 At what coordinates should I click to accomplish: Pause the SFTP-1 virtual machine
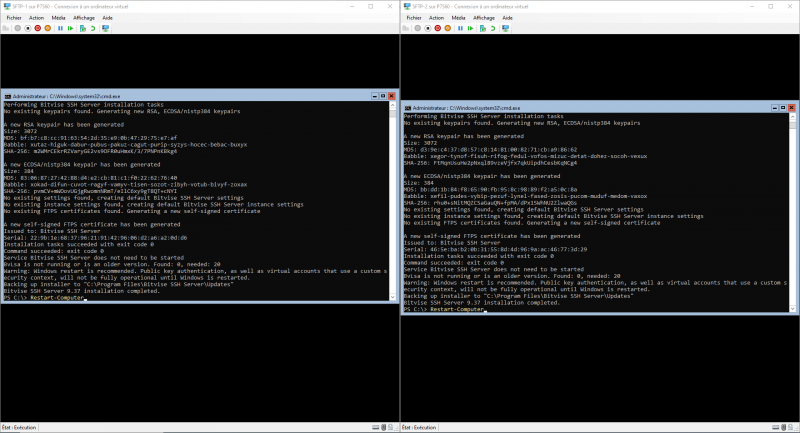(x=60, y=28)
